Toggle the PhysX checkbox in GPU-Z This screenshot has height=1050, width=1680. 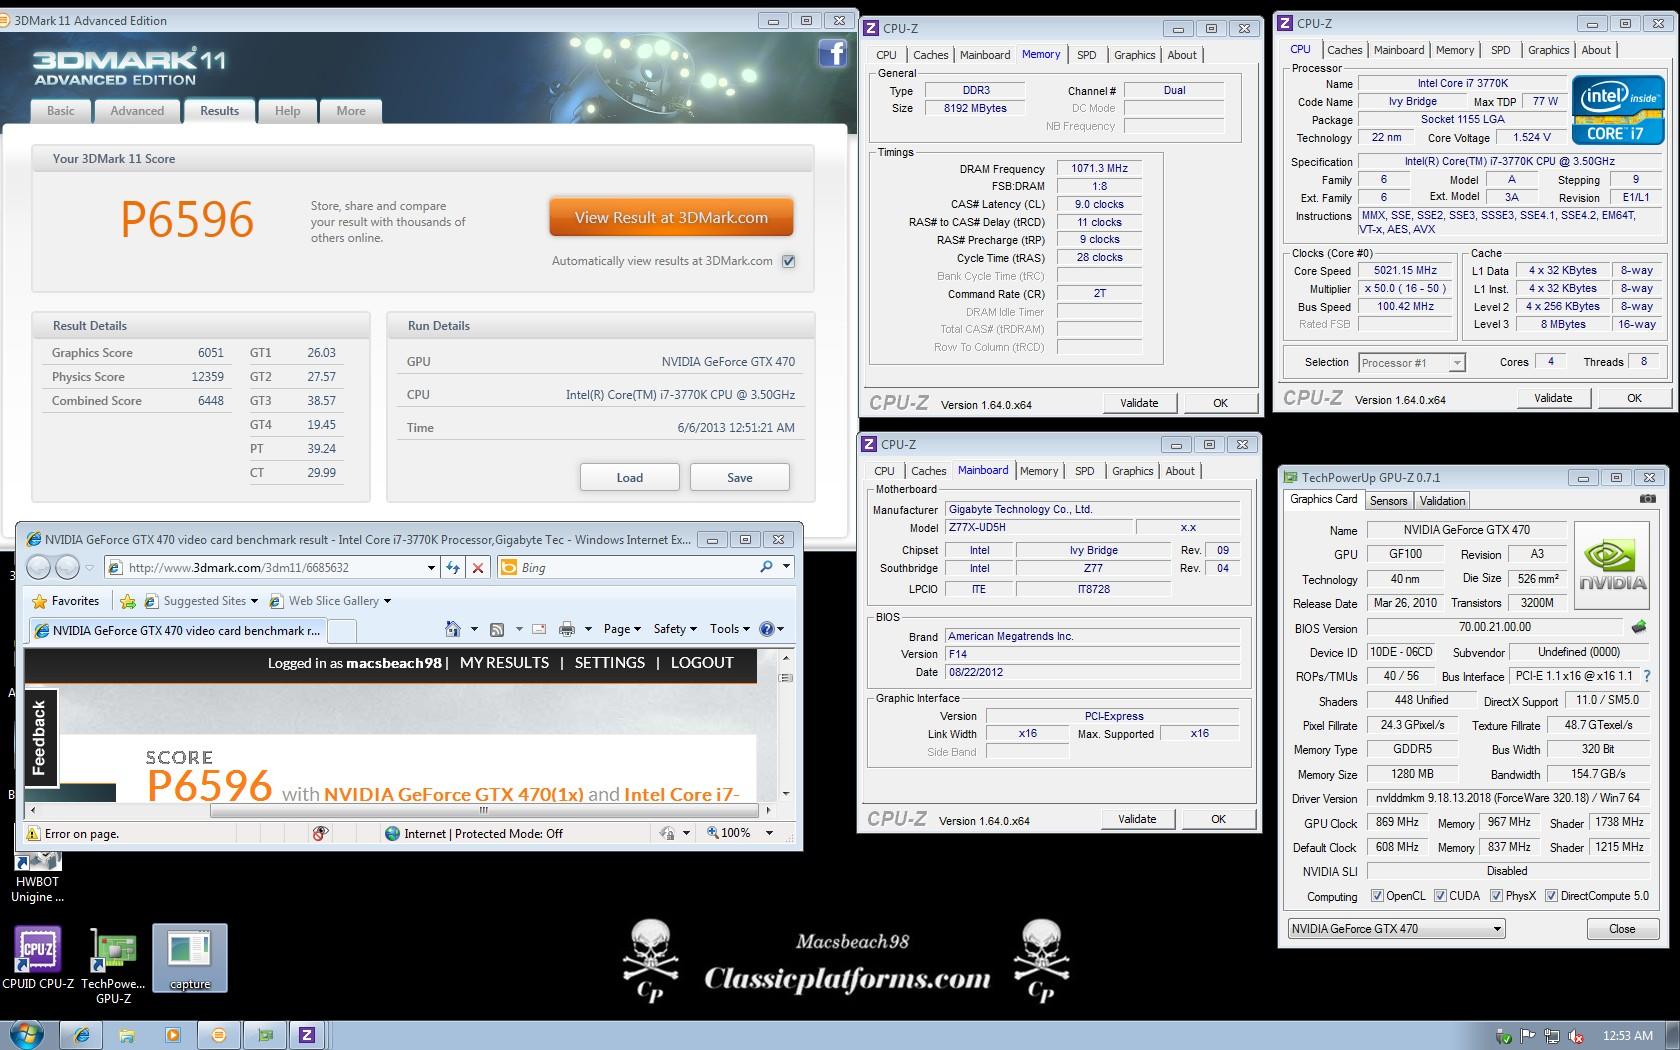point(1496,896)
